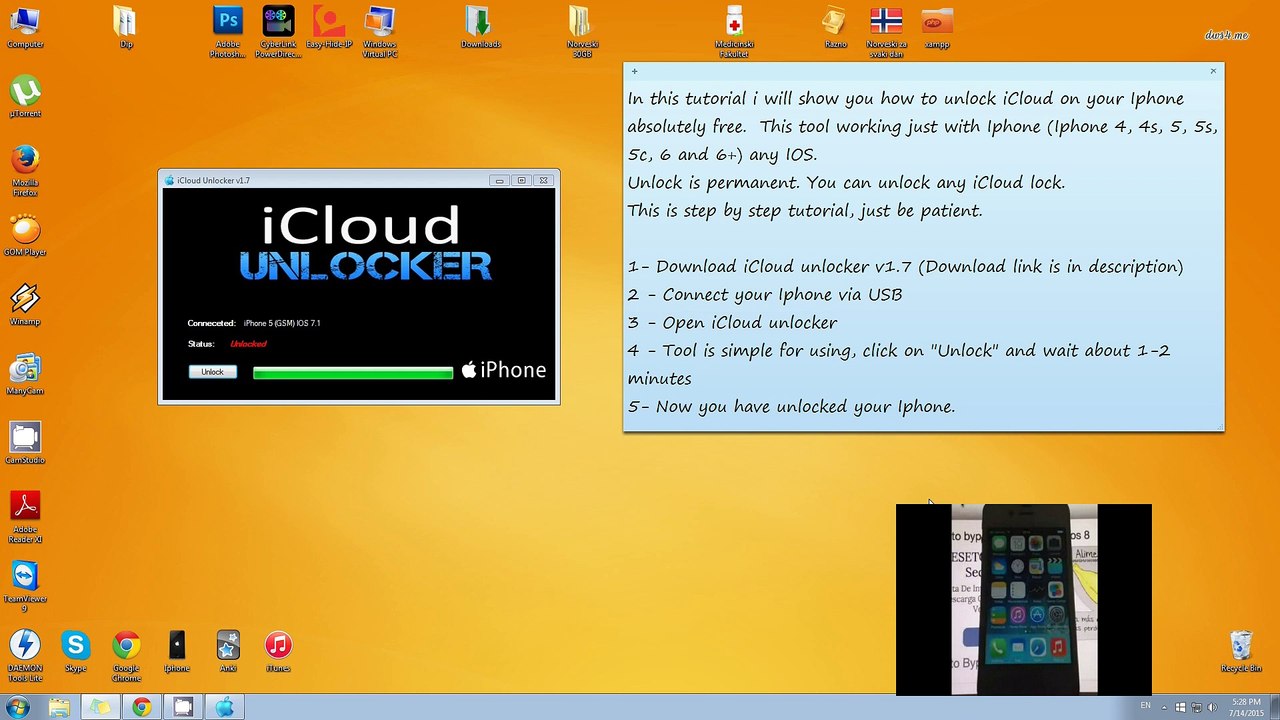This screenshot has width=1280, height=720.
Task: Open the TeamViewer desktop shortcut
Action: coord(25,586)
